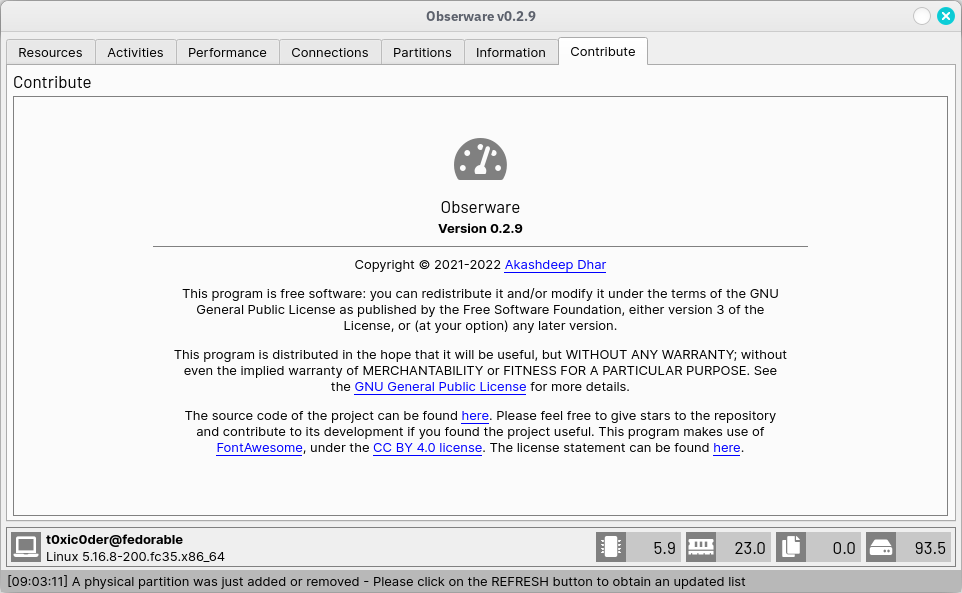Image resolution: width=962 pixels, height=593 pixels.
Task: Click the Obserware speedometer logo
Action: [x=480, y=159]
